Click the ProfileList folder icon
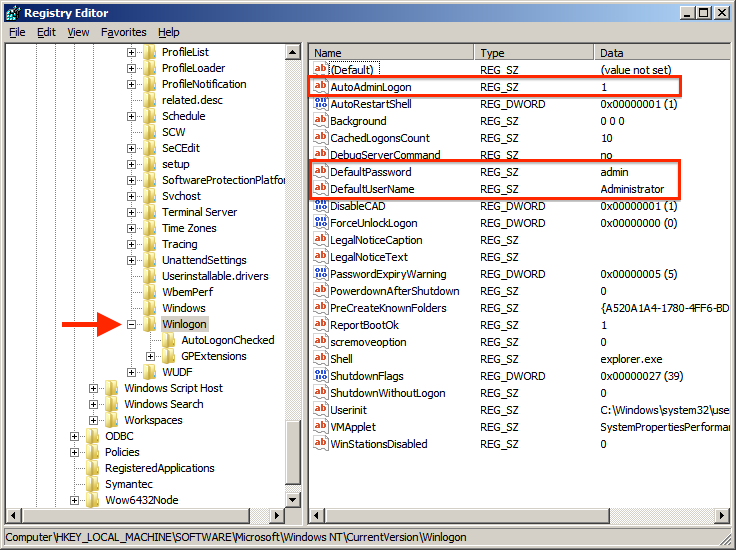 point(149,52)
